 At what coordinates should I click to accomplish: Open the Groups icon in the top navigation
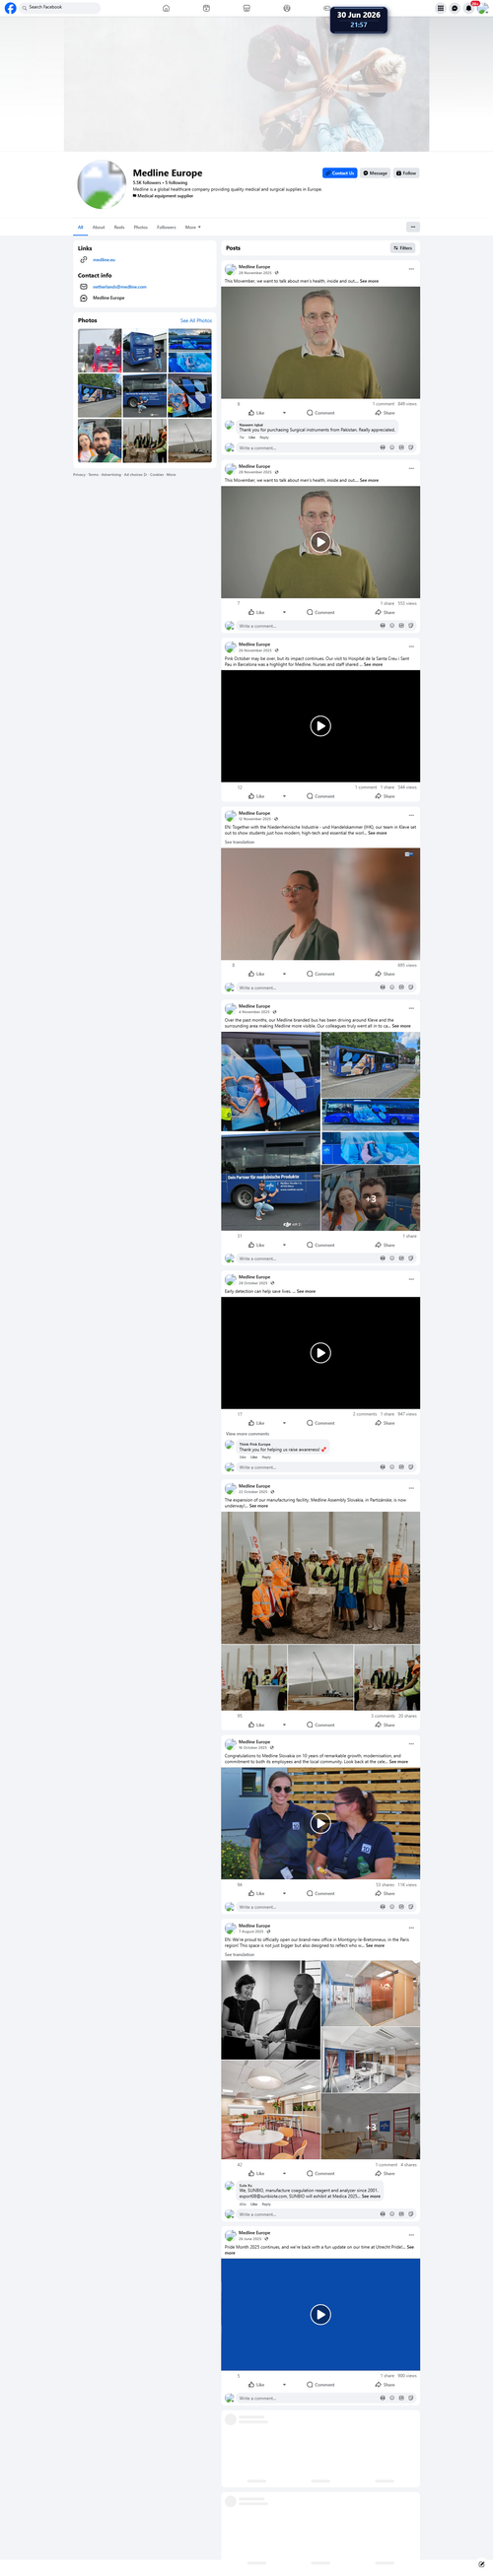point(286,8)
